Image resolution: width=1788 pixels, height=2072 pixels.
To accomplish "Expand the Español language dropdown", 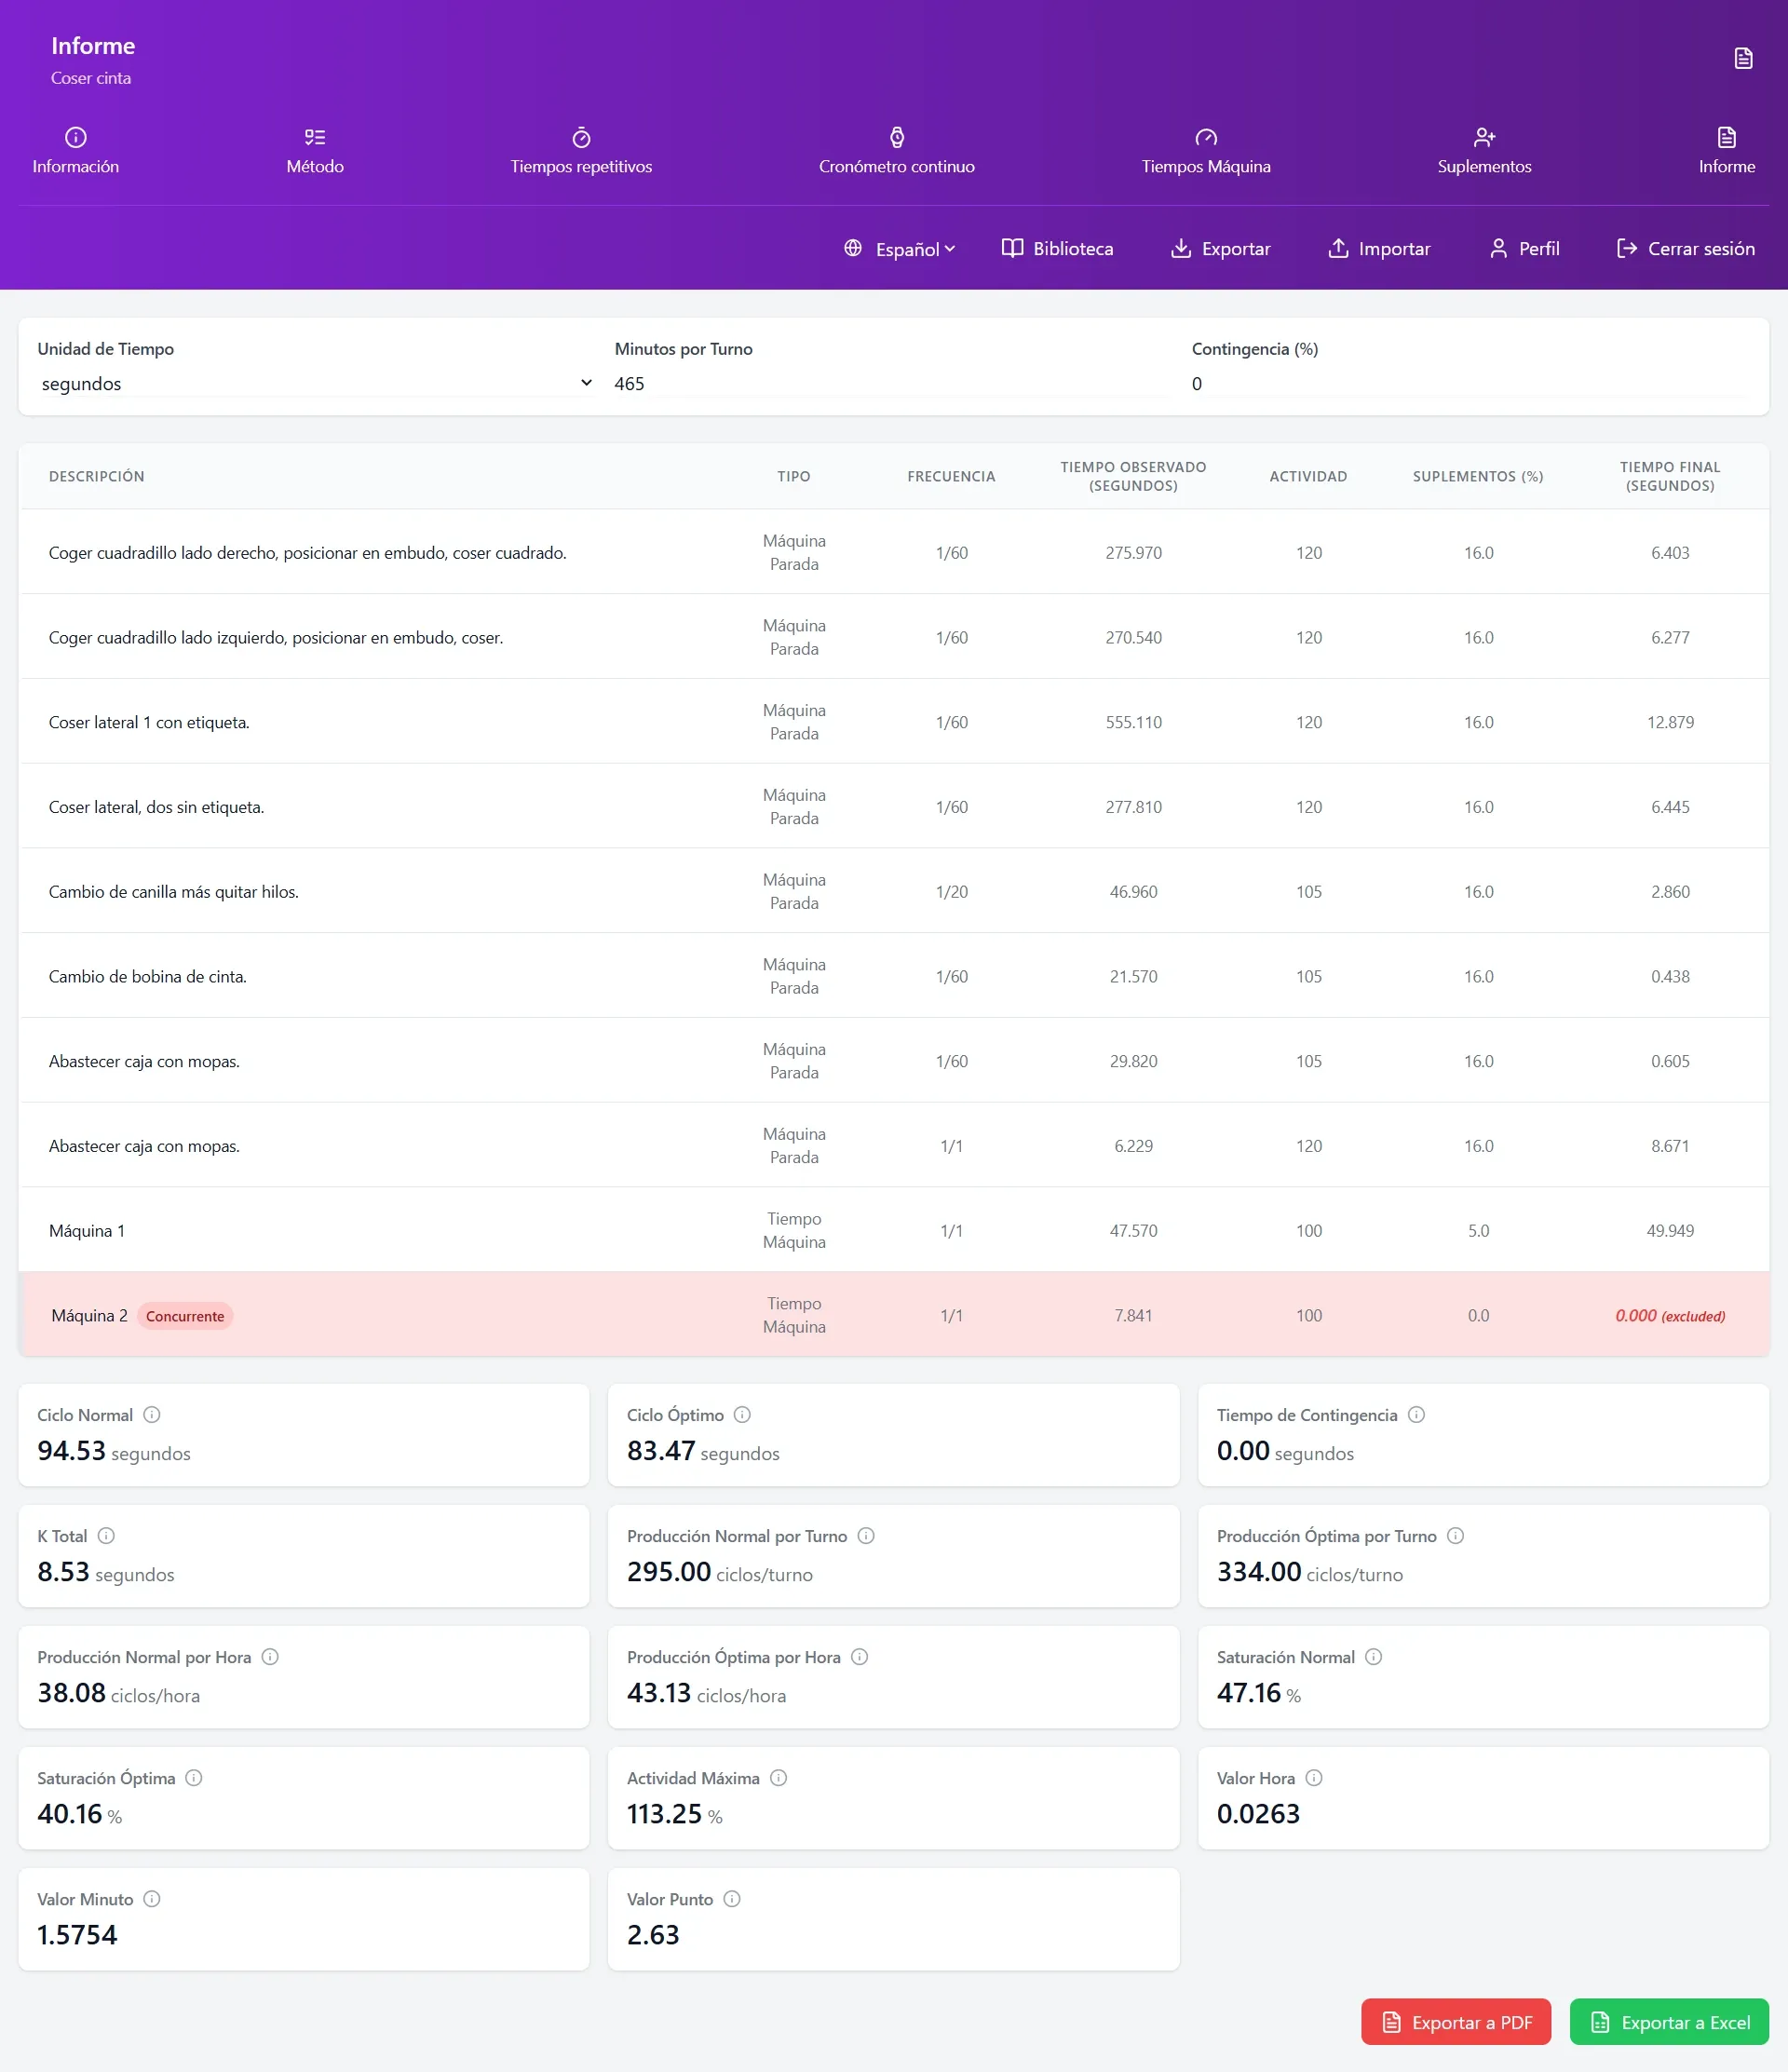I will pyautogui.click(x=900, y=248).
